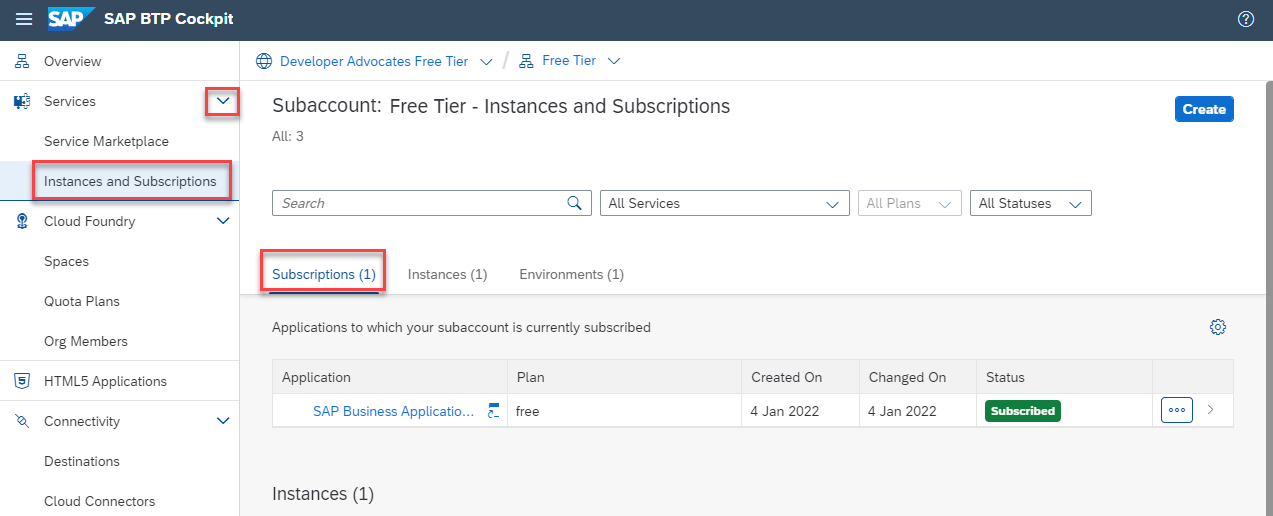This screenshot has width=1273, height=516.
Task: Click Developer Advocates Free Tier breadcrumb link
Action: pos(374,61)
